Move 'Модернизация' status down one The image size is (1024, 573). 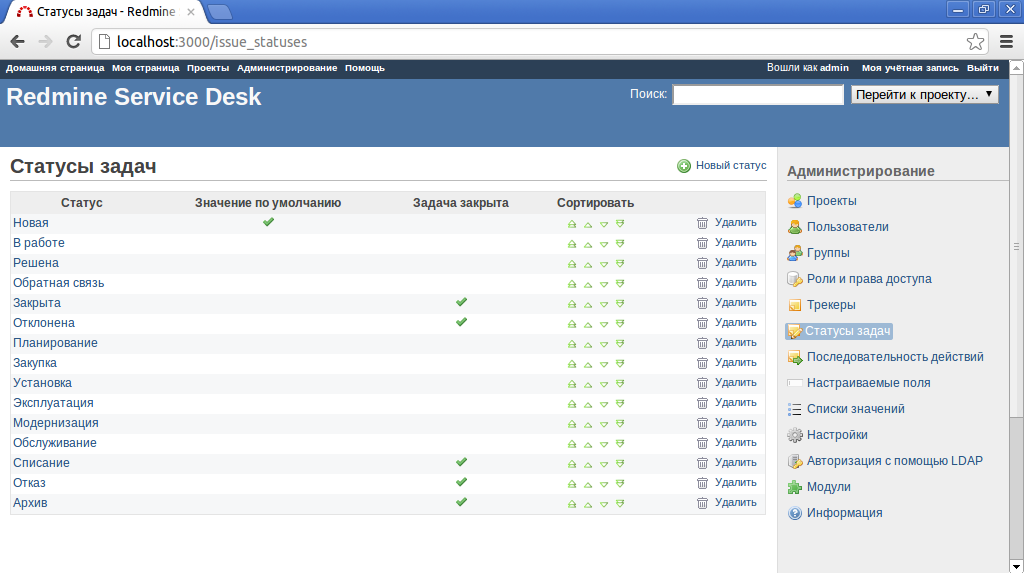pyautogui.click(x=604, y=423)
